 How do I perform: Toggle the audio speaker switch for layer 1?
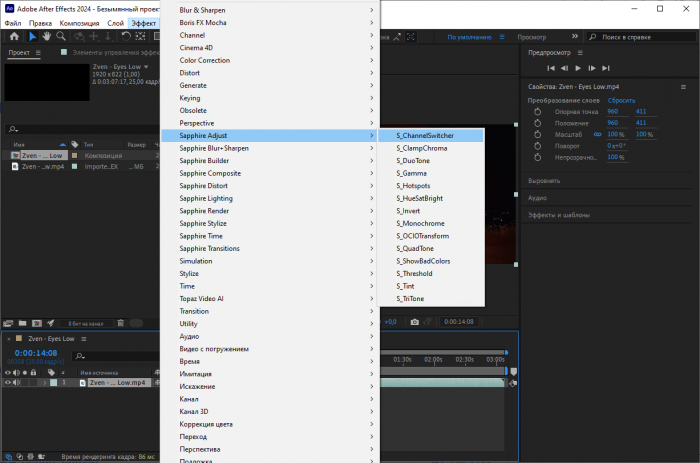[x=17, y=383]
